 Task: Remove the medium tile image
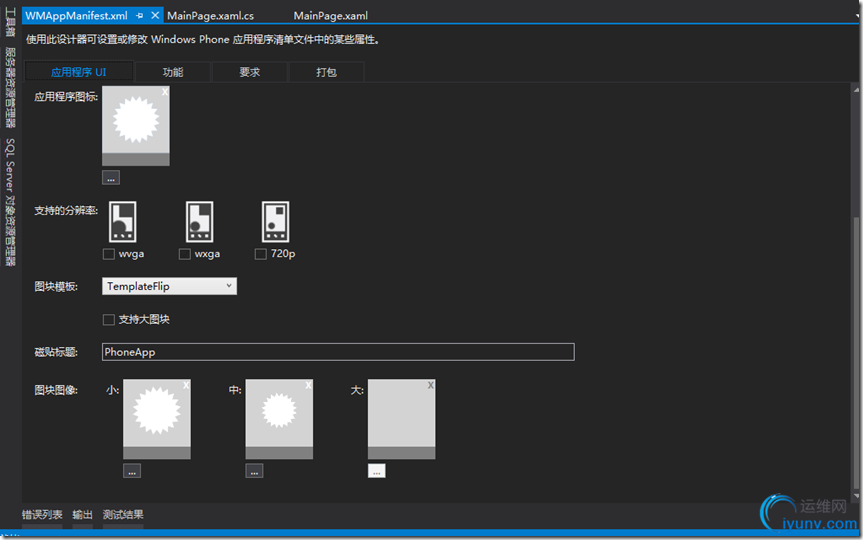pos(308,385)
